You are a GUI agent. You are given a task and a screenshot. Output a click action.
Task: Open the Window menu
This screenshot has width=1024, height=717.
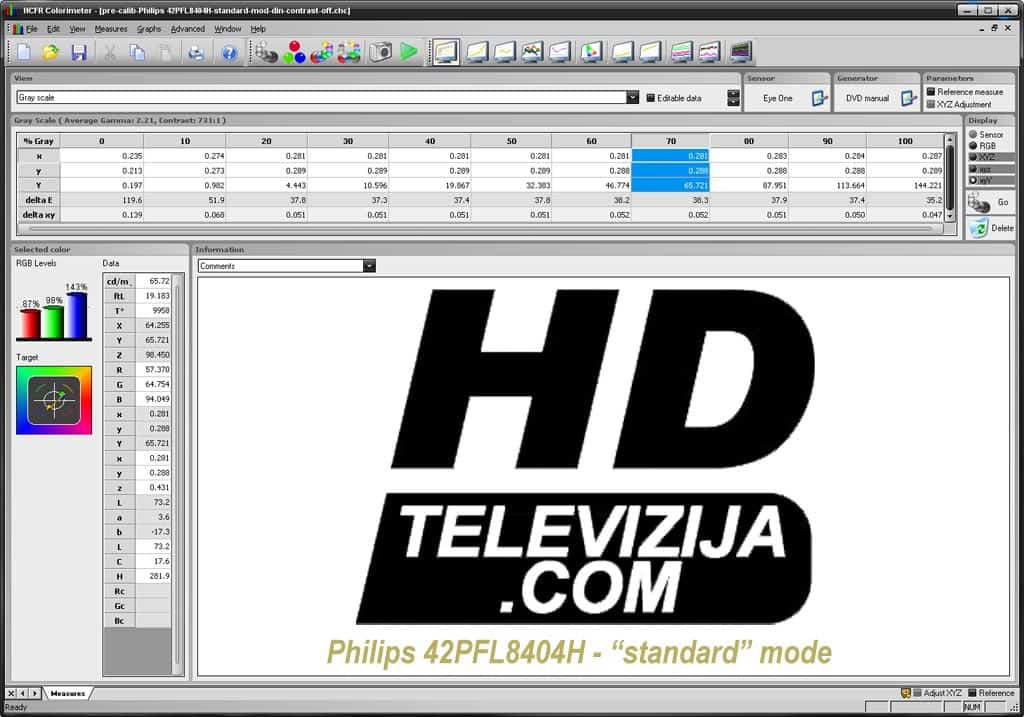click(x=228, y=29)
